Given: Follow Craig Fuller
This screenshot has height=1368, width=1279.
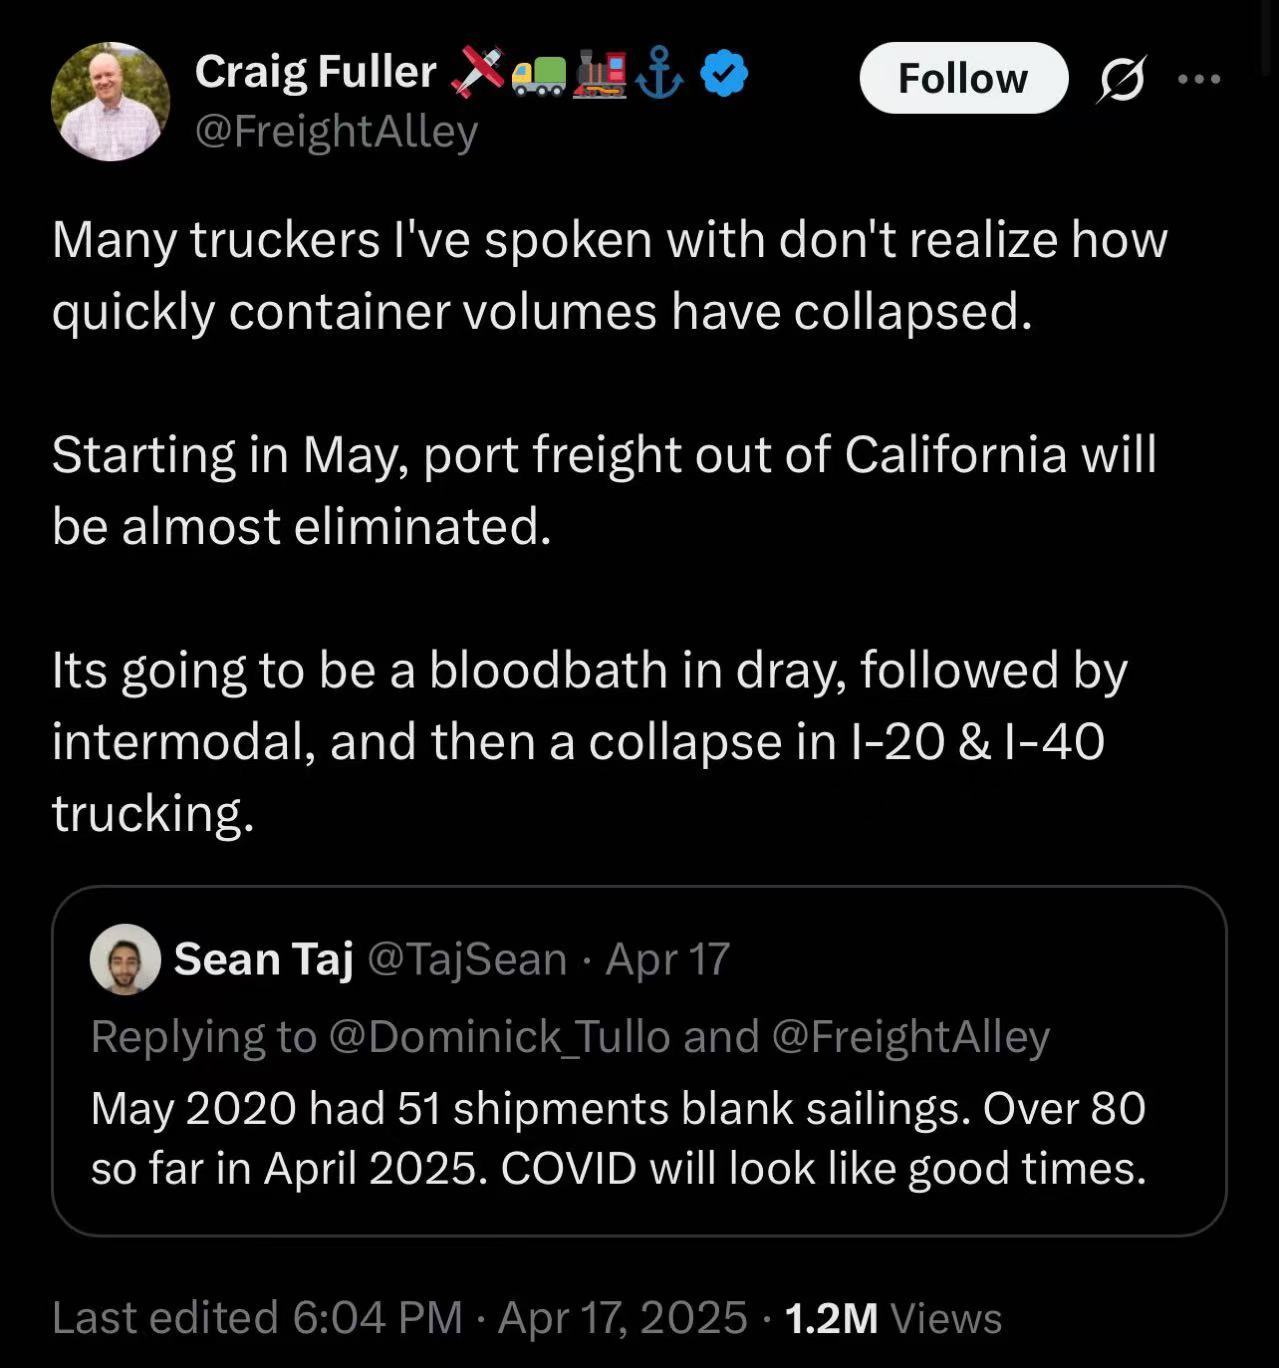Looking at the screenshot, I should coord(963,78).
